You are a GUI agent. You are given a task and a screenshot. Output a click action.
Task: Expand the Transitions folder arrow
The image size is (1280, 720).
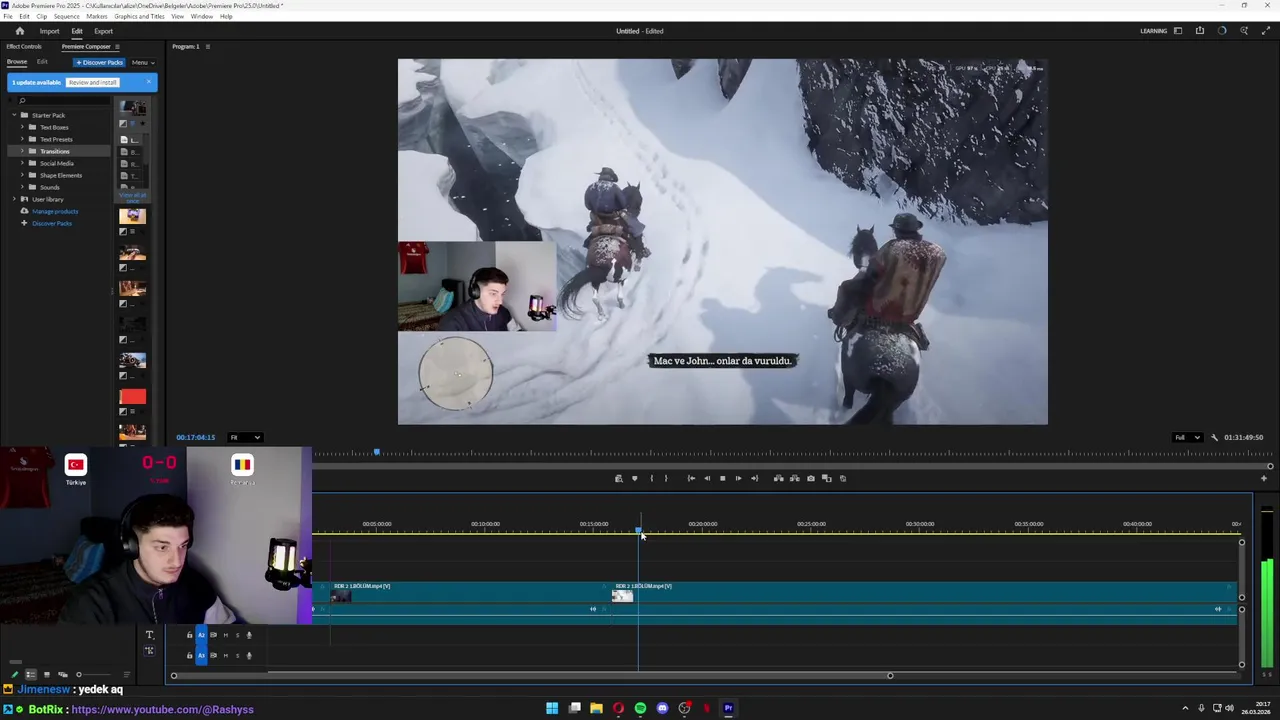(23, 151)
